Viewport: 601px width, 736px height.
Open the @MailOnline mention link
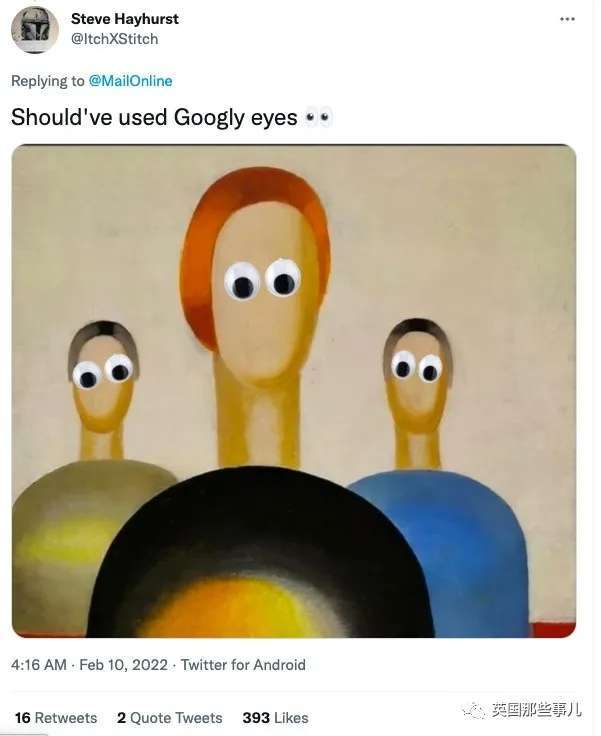(130, 81)
